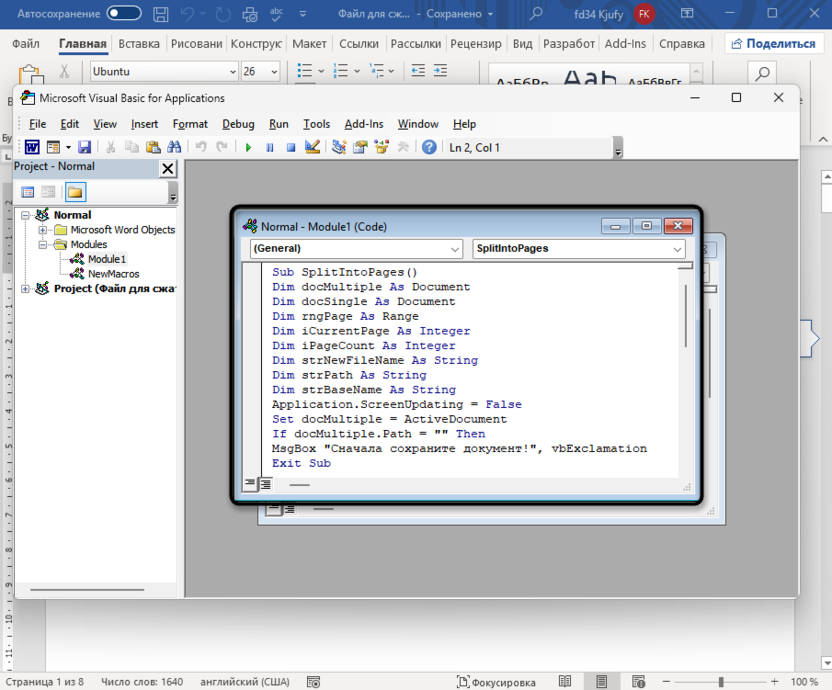This screenshot has height=690, width=832.
Task: Open VBA help with the question mark icon
Action: tap(429, 147)
